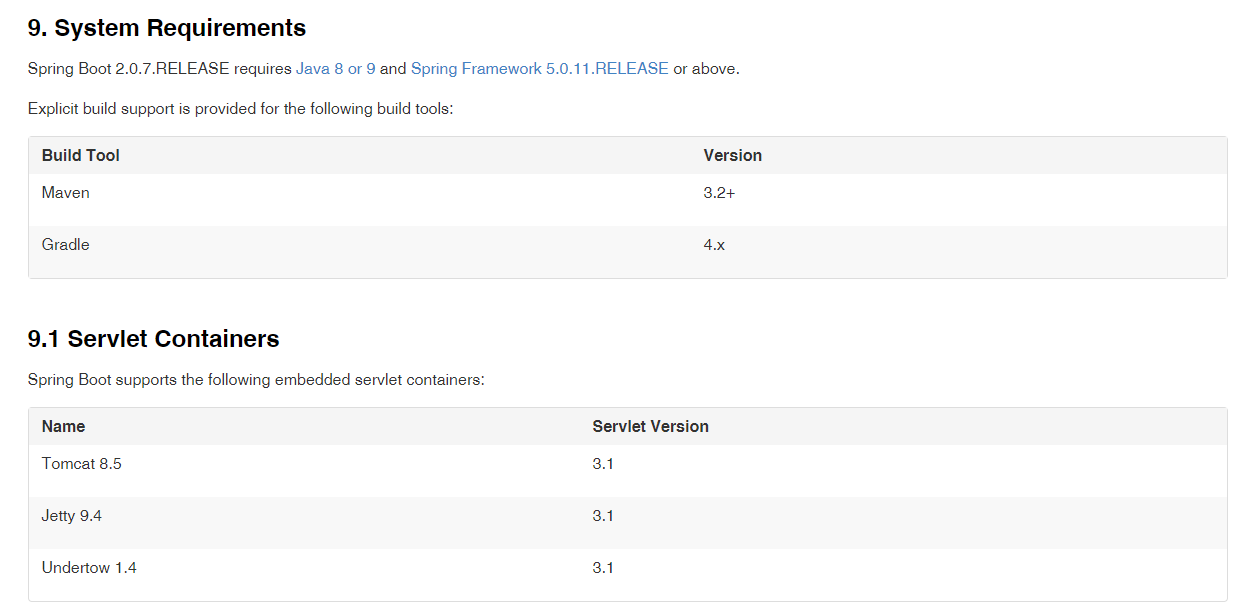This screenshot has height=609, width=1251.
Task: Select the "Maven" table cell
Action: coord(66,192)
